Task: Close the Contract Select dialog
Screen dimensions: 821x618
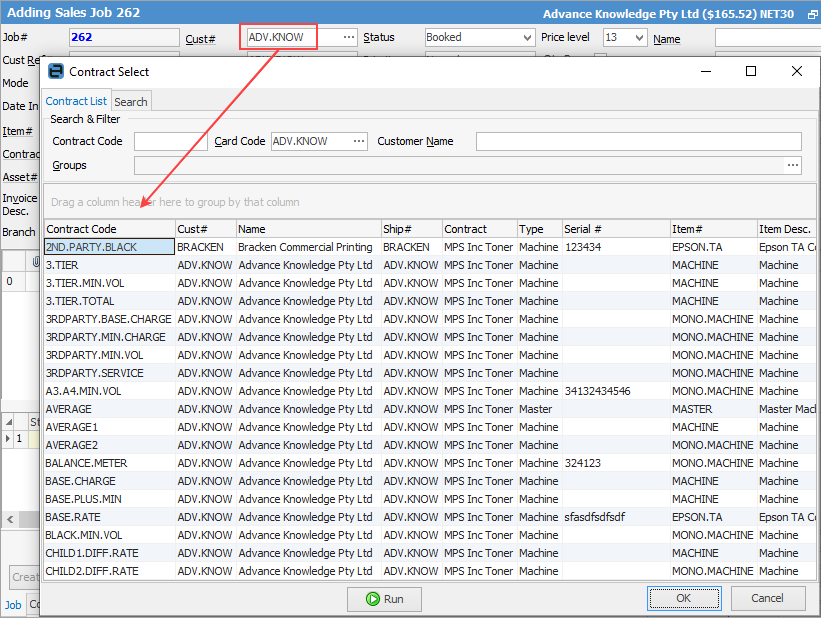Action: [797, 72]
